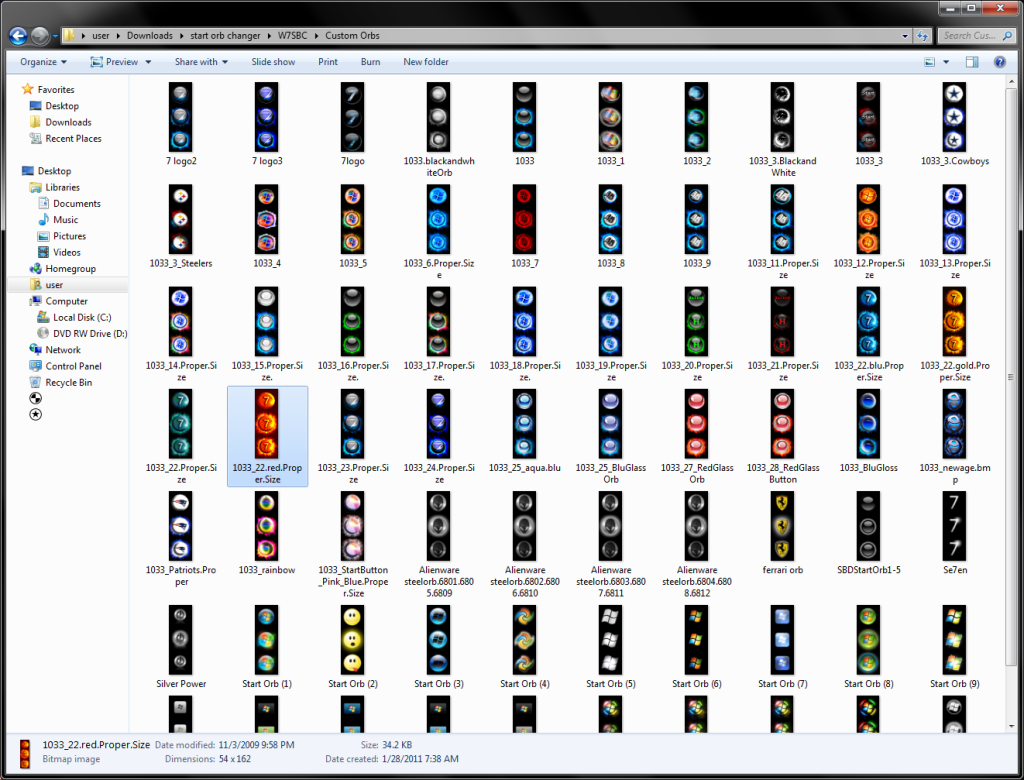Open DVD RW Drive (D:)
This screenshot has width=1024, height=780.
click(x=82, y=334)
